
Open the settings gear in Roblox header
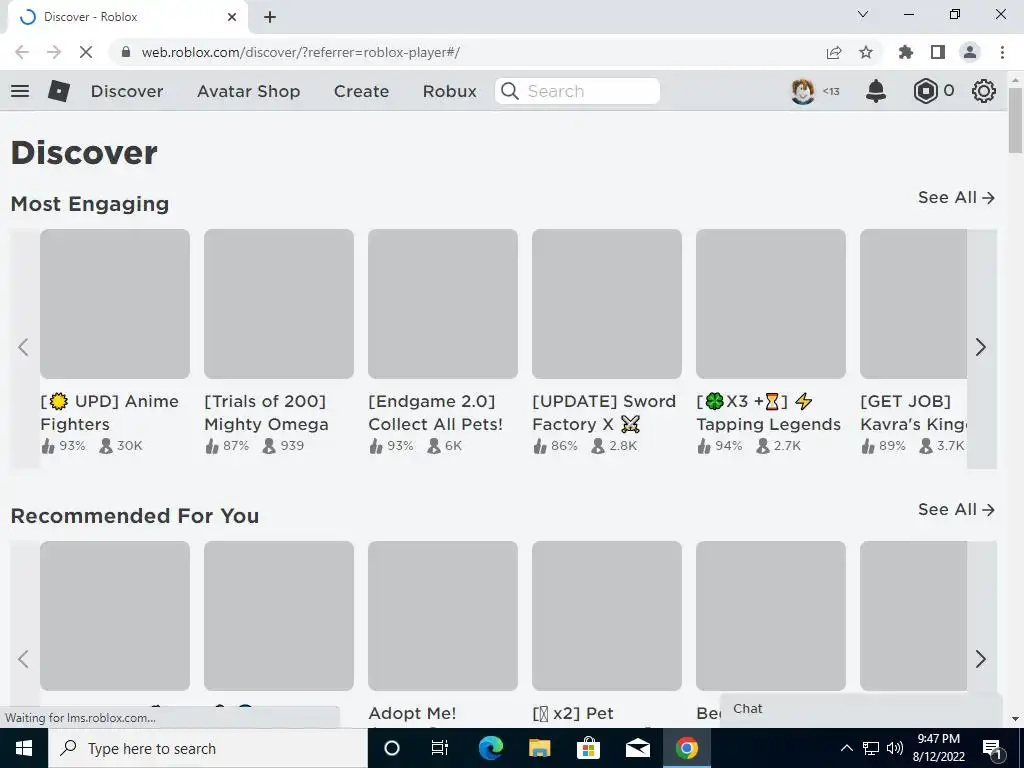pos(984,91)
